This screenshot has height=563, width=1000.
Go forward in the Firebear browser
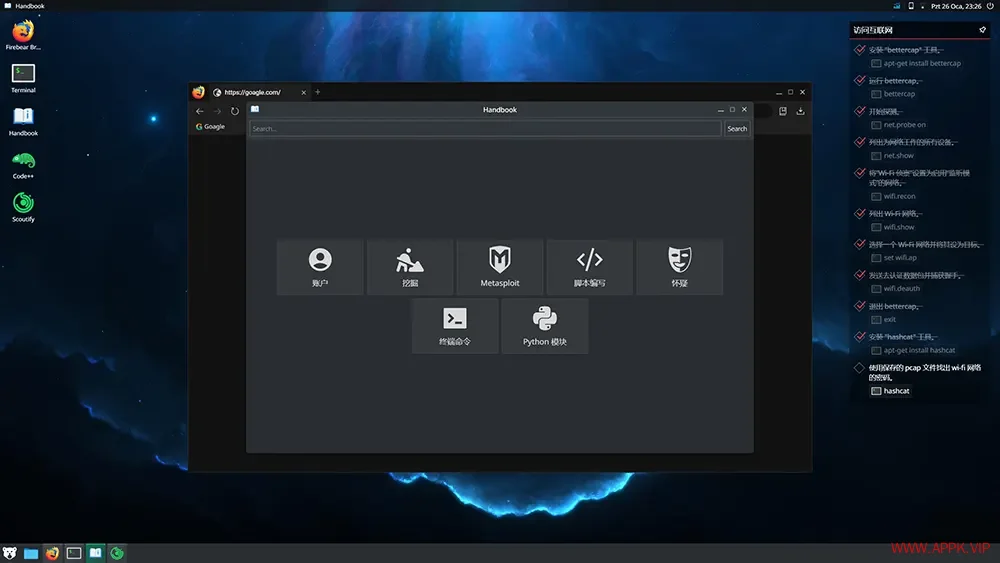(217, 111)
